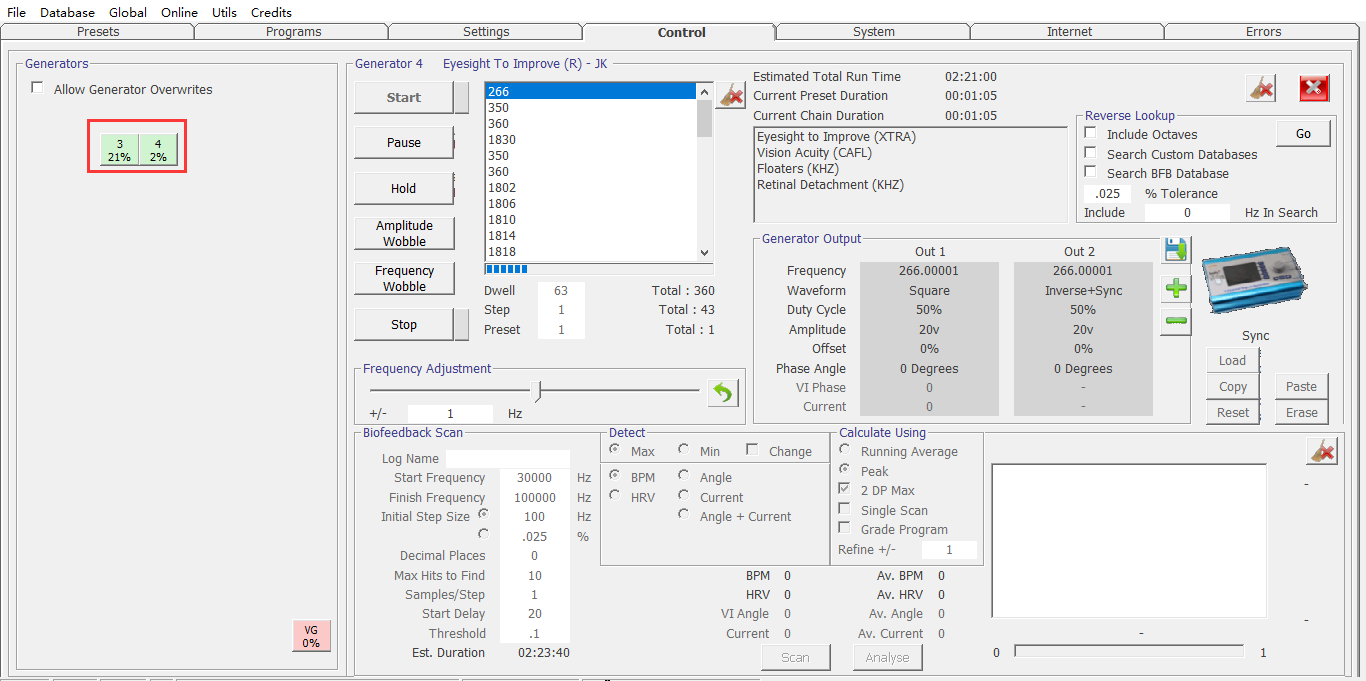Screen dimensions: 1366x681
Task: Click the broom icon next to the red X
Action: pyautogui.click(x=1261, y=88)
